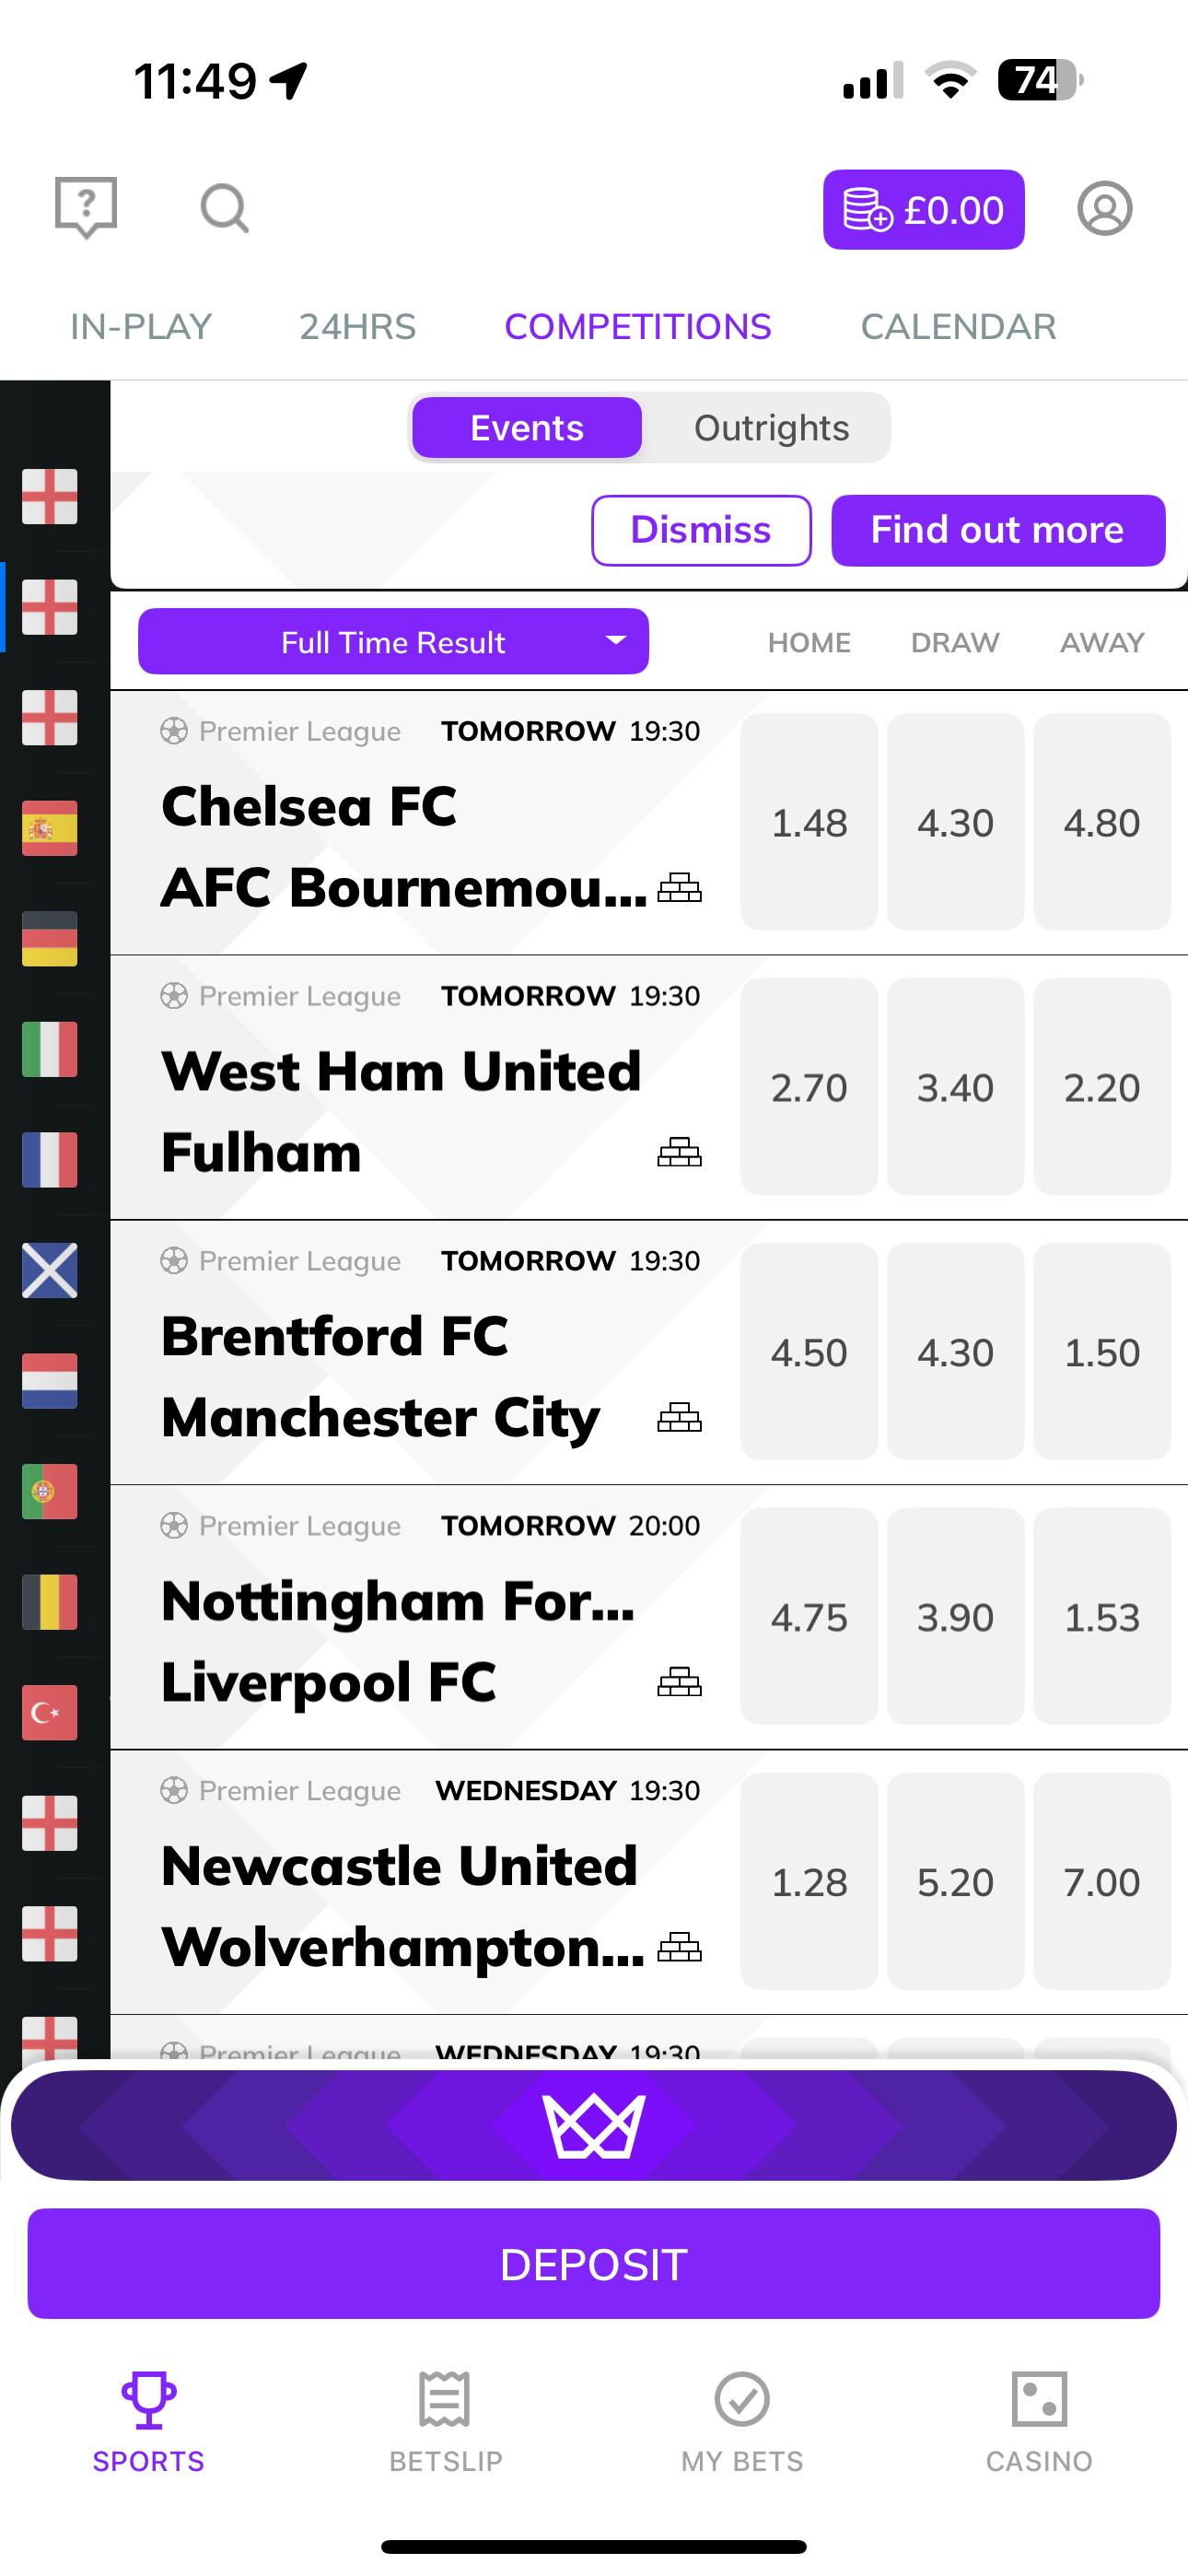Select the Scotland flag competitions
Viewport: 1188px width, 2576px height.
tap(50, 1270)
